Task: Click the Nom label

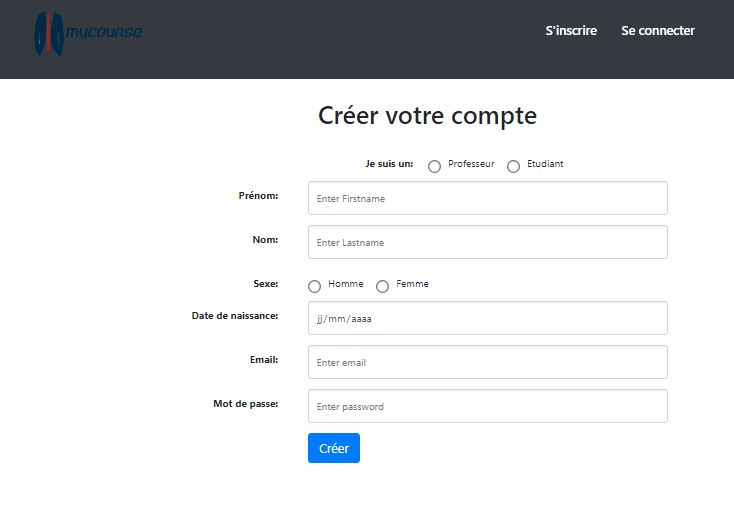Action: point(265,240)
